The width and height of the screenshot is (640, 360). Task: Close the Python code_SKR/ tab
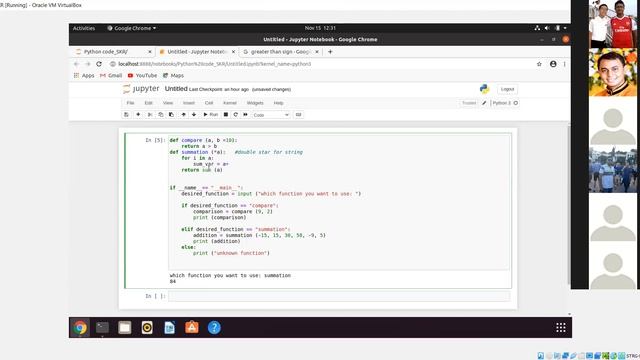(150, 52)
